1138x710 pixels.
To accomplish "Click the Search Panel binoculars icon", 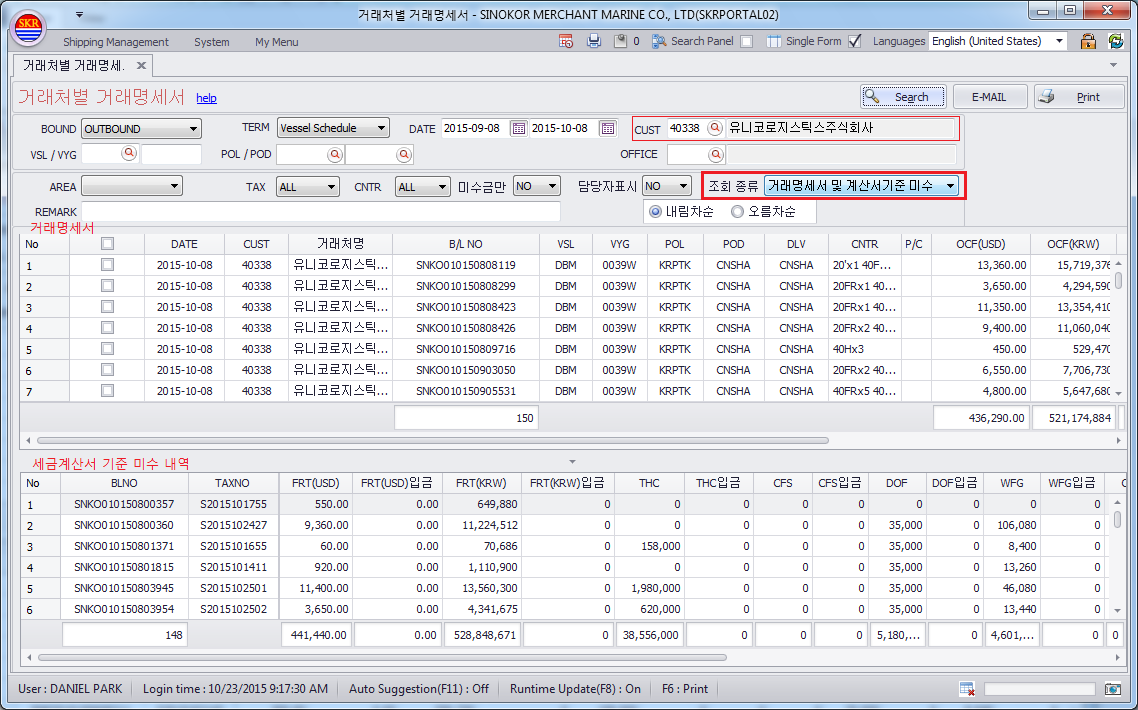I will click(x=659, y=41).
